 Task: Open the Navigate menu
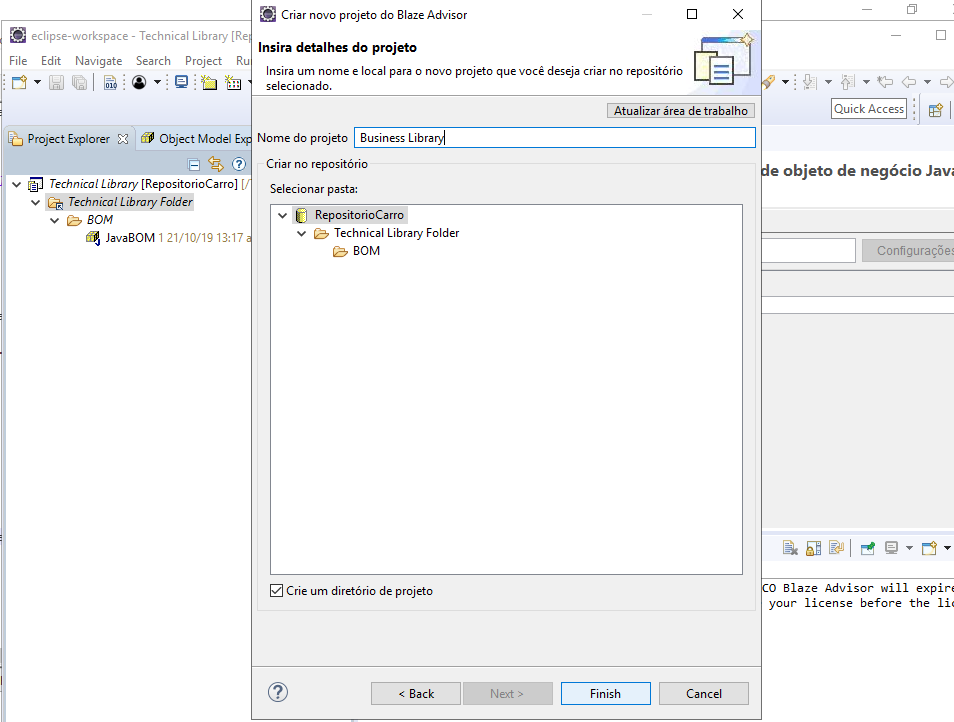pyautogui.click(x=98, y=60)
